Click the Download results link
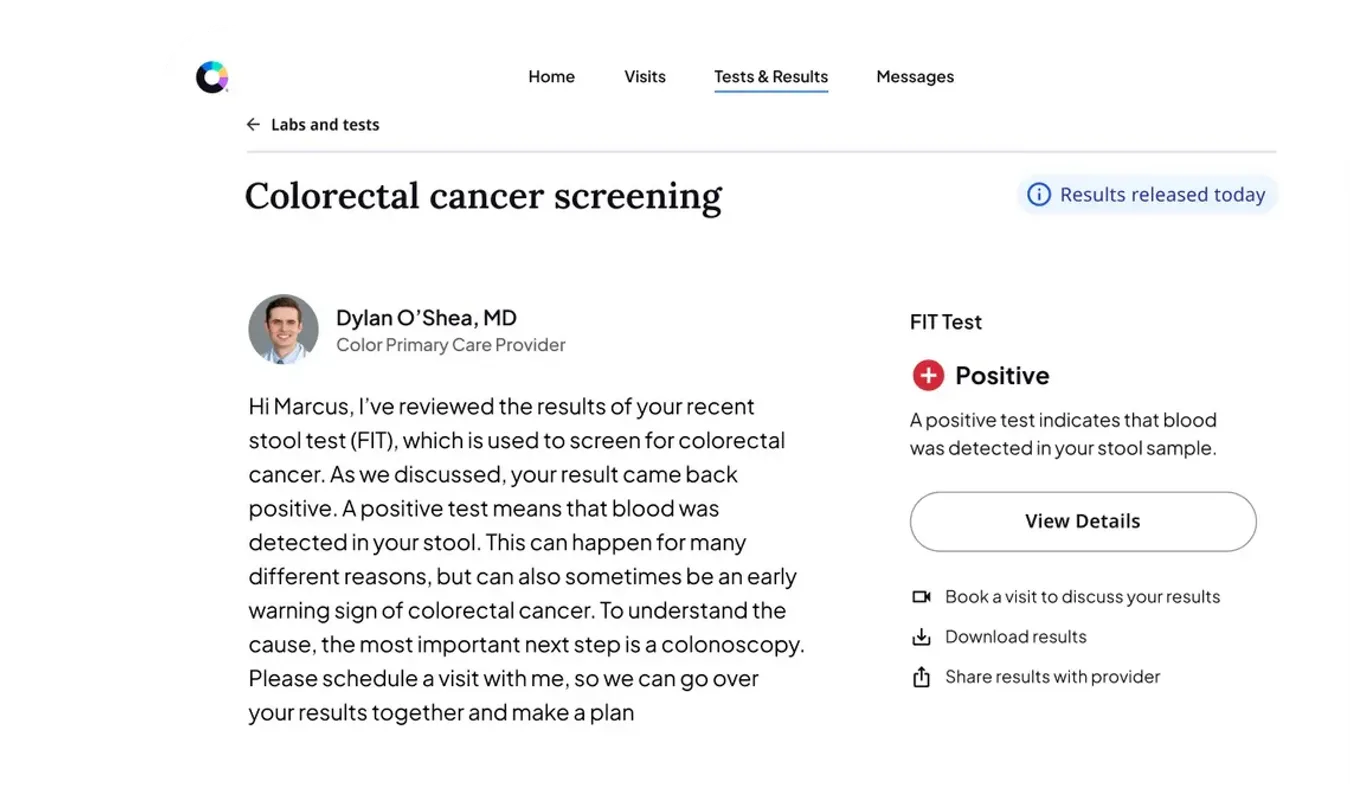 click(1015, 637)
